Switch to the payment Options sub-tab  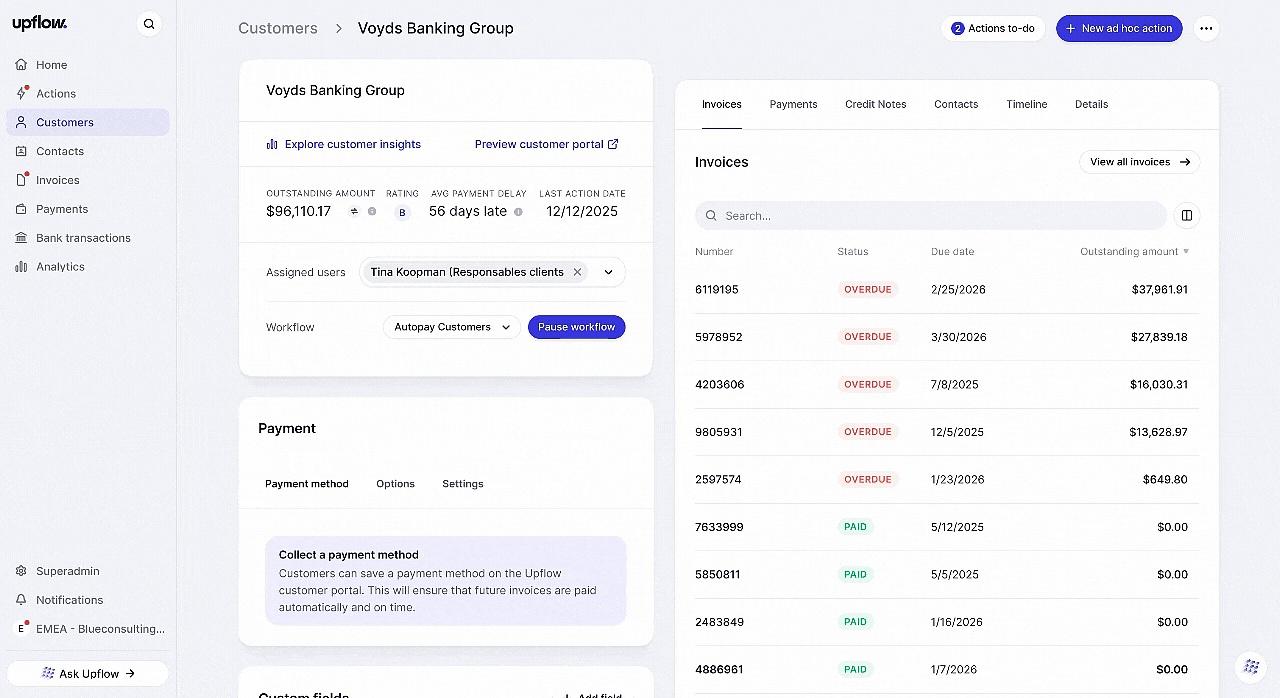(x=395, y=484)
